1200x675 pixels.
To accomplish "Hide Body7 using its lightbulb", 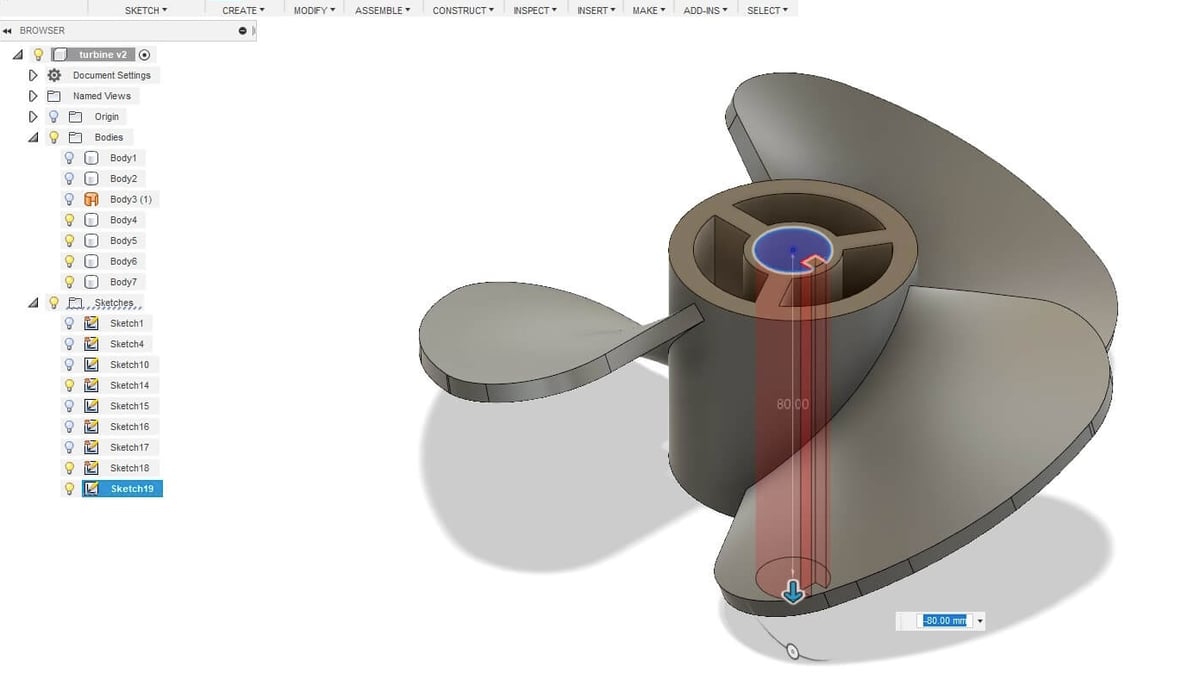I will [x=69, y=282].
